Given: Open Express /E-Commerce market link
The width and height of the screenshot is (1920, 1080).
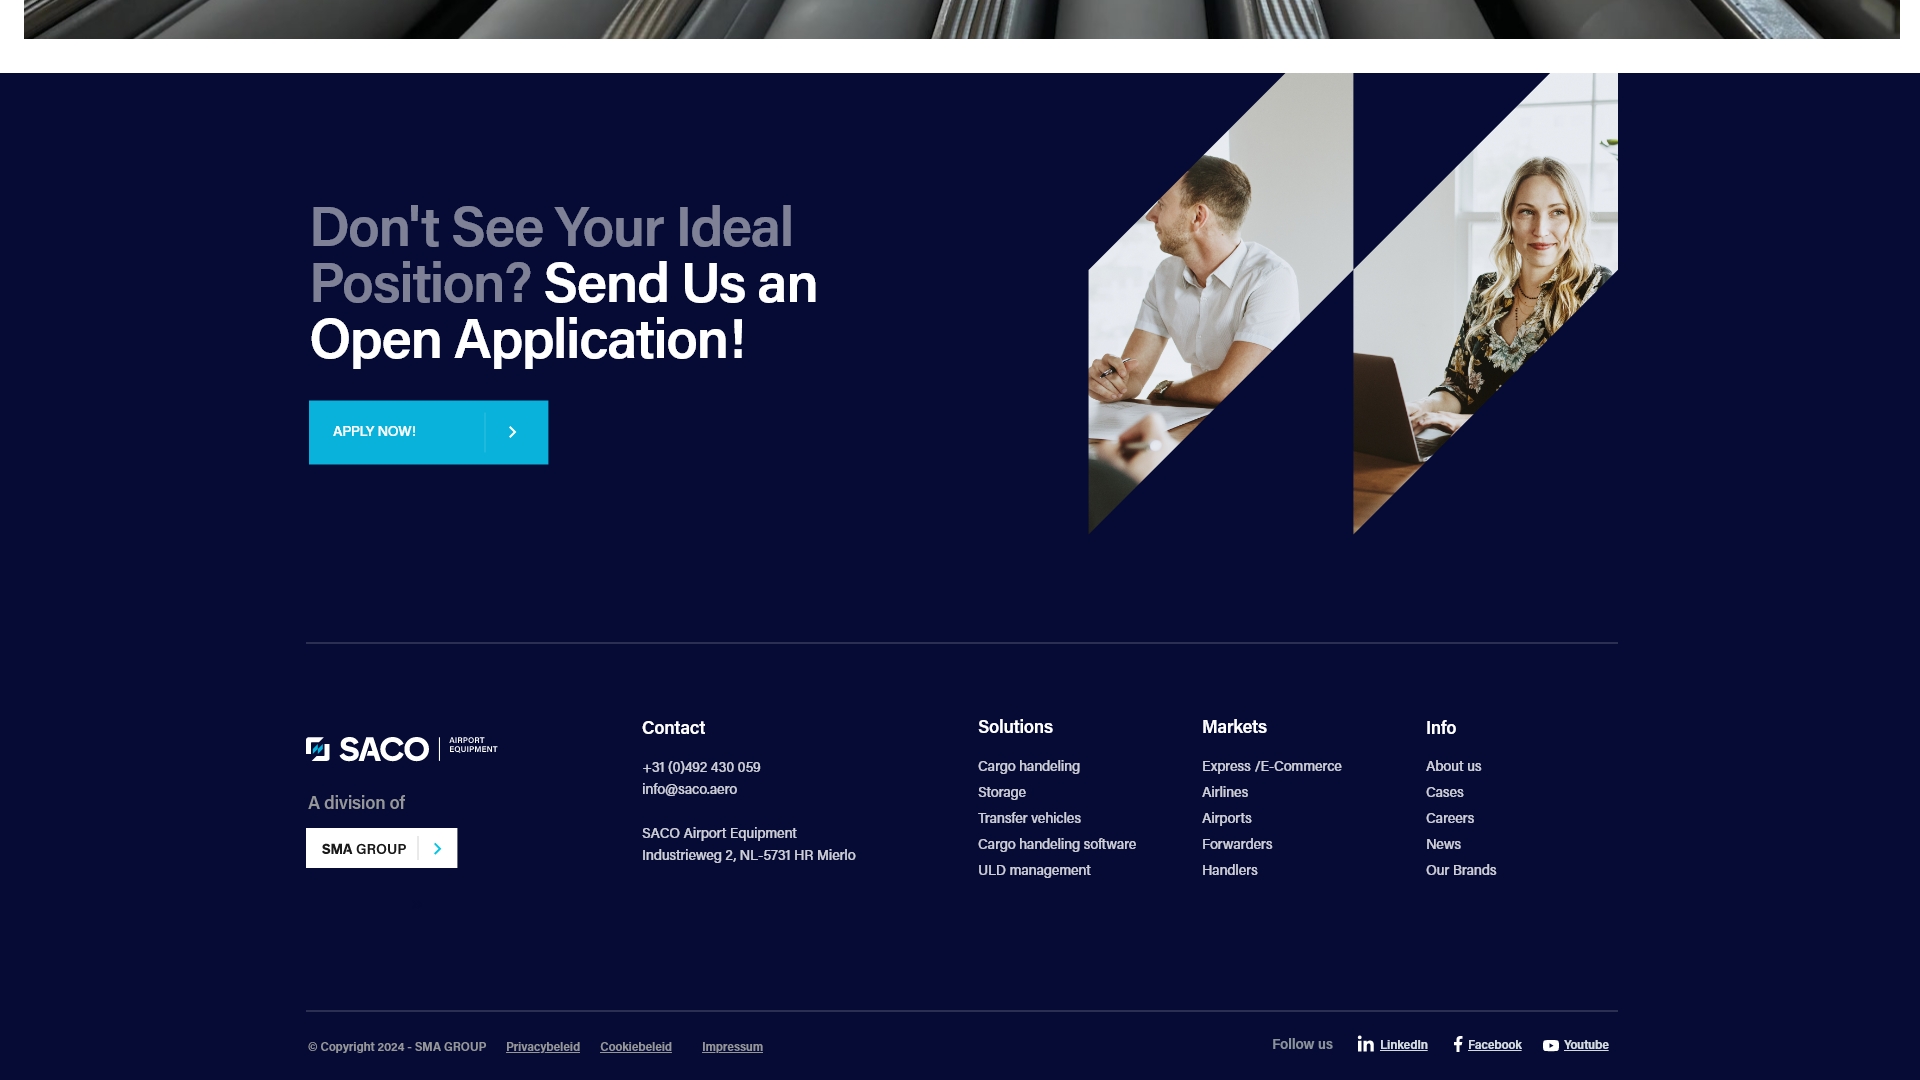Looking at the screenshot, I should [x=1272, y=766].
